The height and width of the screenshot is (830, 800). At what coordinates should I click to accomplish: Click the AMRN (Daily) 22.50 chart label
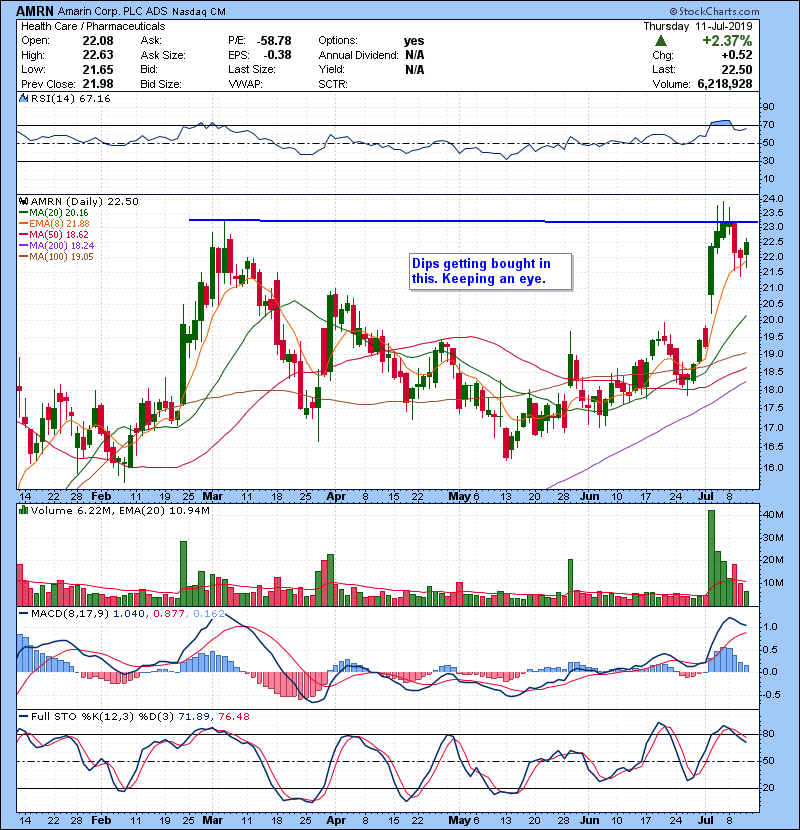85,202
